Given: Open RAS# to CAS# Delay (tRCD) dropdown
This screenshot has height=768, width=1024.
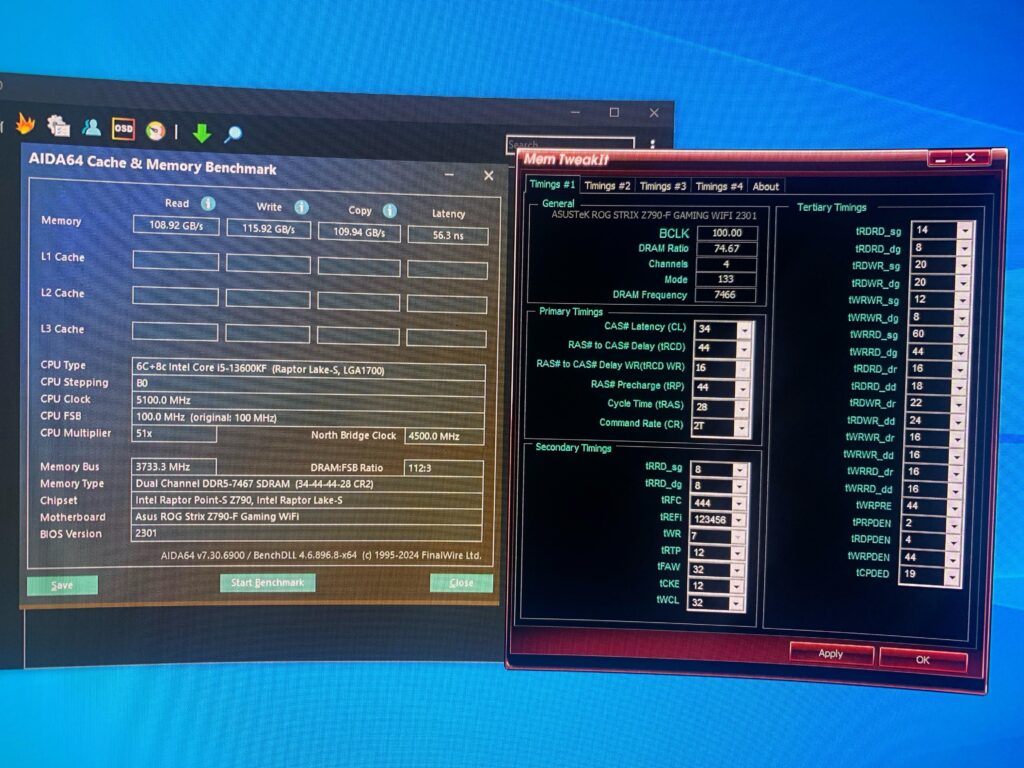Looking at the screenshot, I should tap(743, 349).
